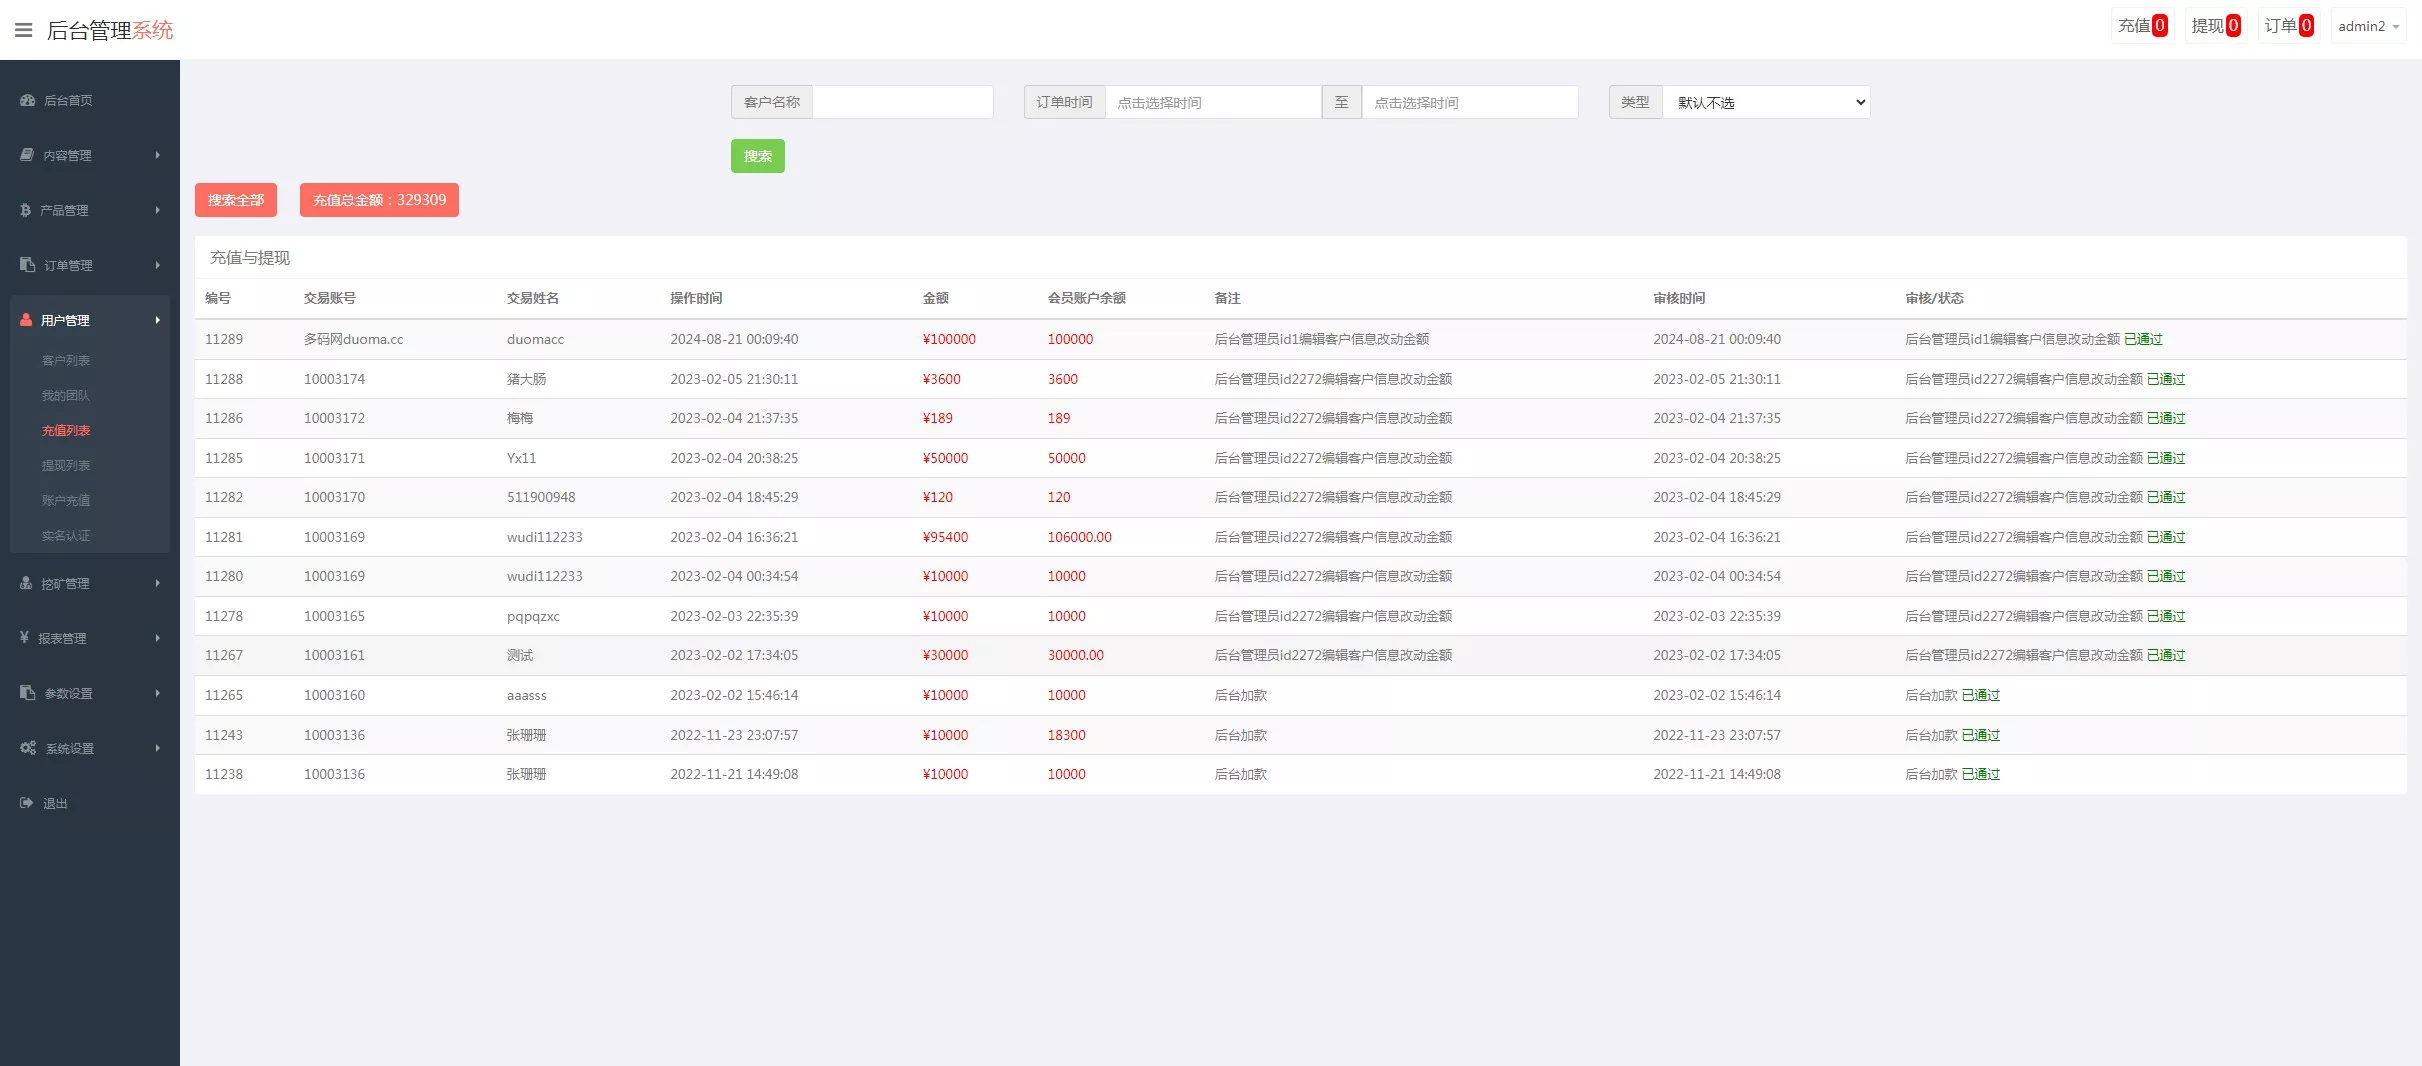Click the bitcoin icon beside 产品管理
Image resolution: width=2422 pixels, height=1066 pixels.
click(25, 210)
